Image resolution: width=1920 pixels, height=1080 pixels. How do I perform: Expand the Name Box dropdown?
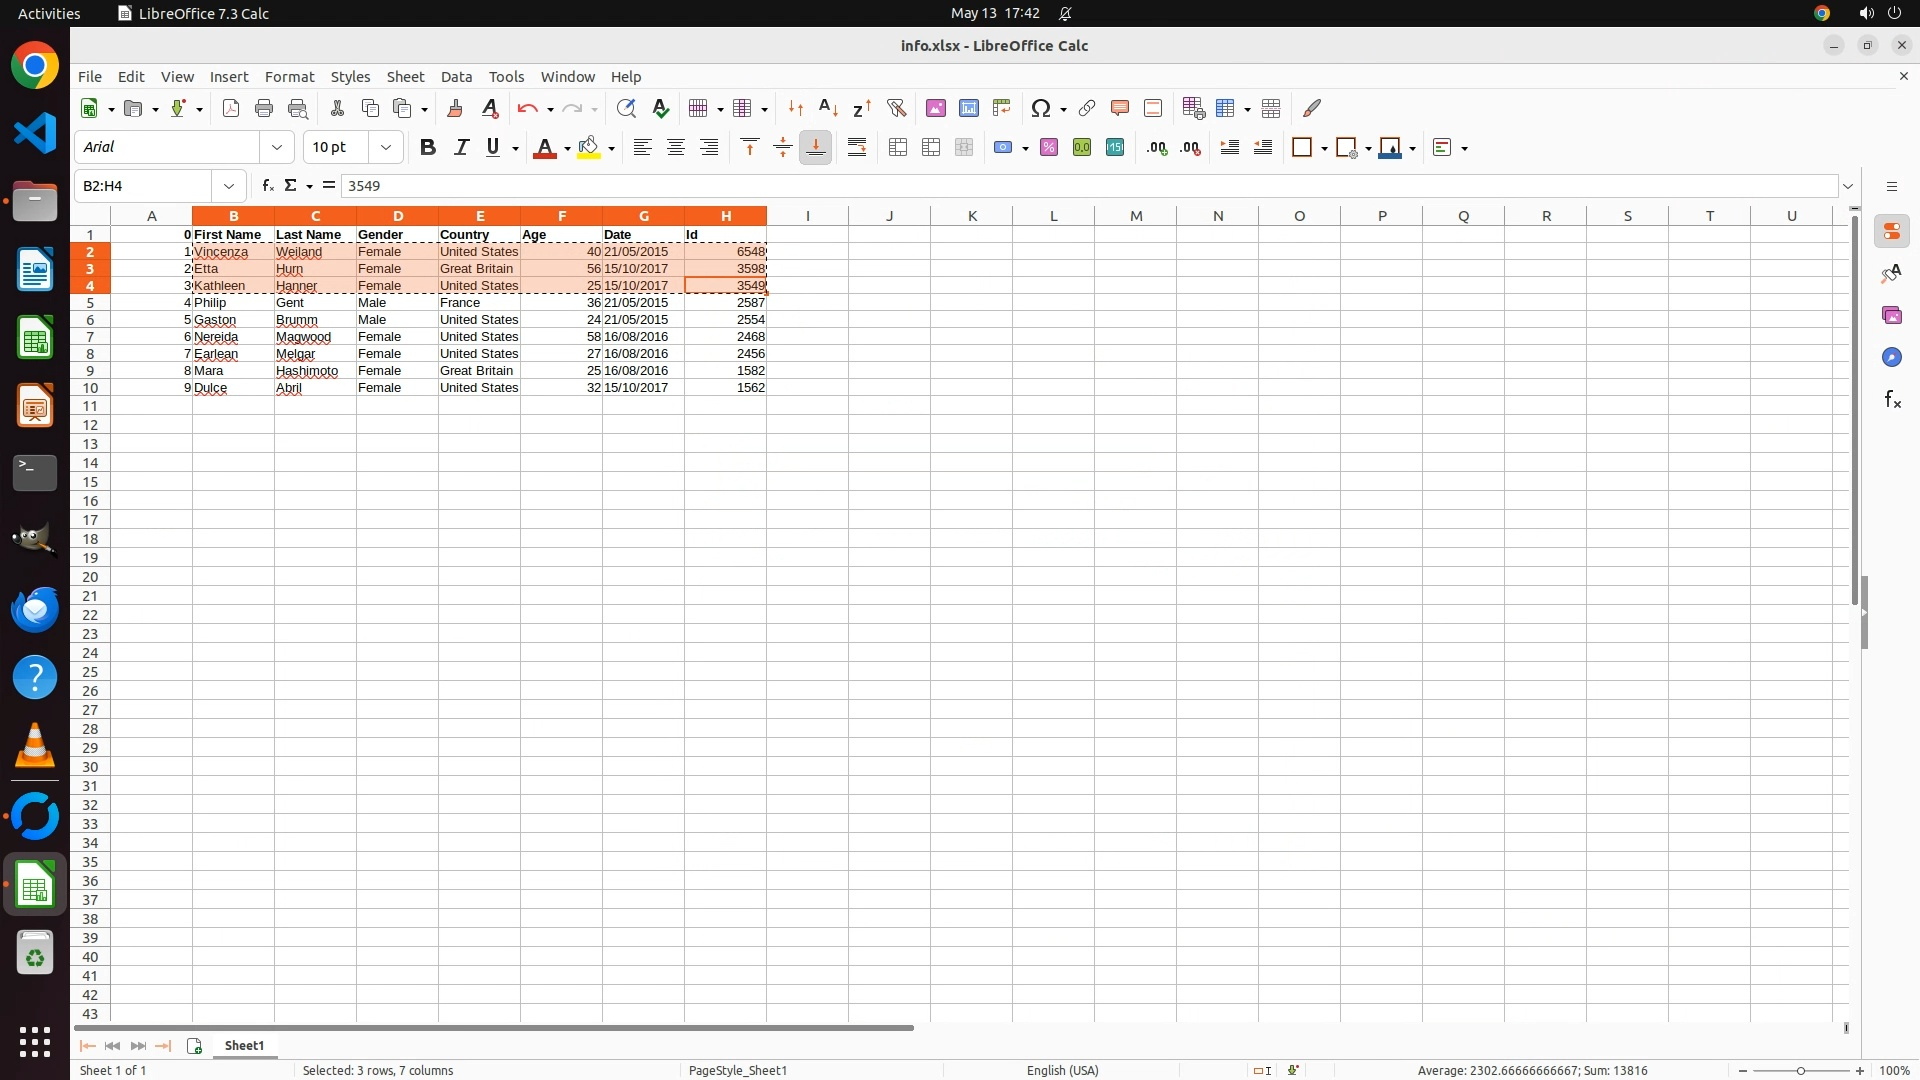(x=229, y=186)
